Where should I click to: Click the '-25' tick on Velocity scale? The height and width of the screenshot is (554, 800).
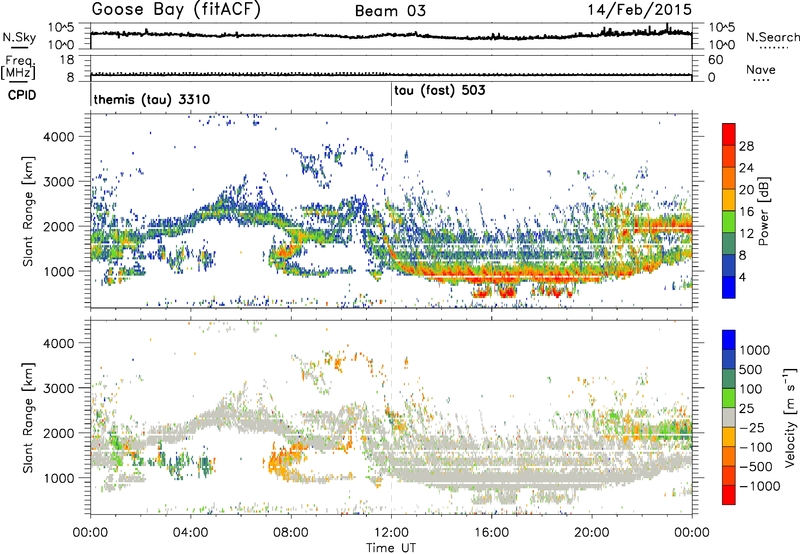tap(752, 427)
